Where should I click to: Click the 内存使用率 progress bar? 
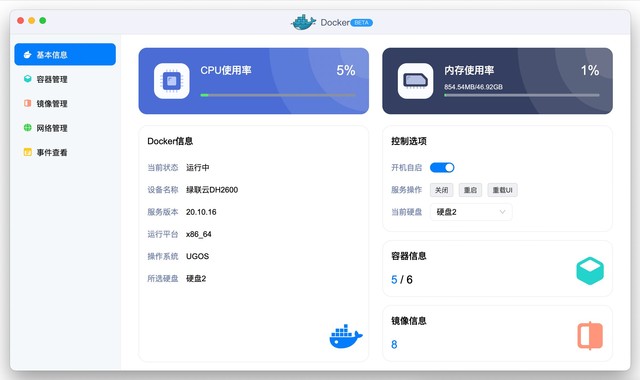[522, 95]
